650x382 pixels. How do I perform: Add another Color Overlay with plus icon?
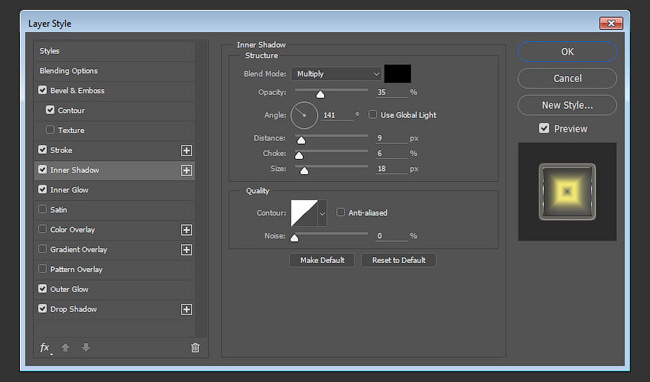point(187,230)
